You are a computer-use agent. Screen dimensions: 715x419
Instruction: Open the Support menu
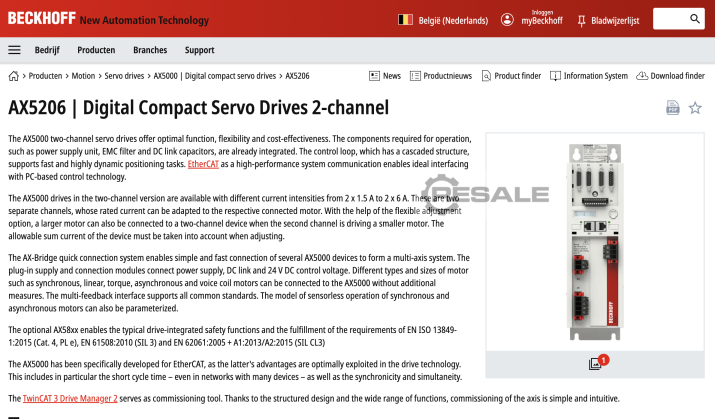199,50
